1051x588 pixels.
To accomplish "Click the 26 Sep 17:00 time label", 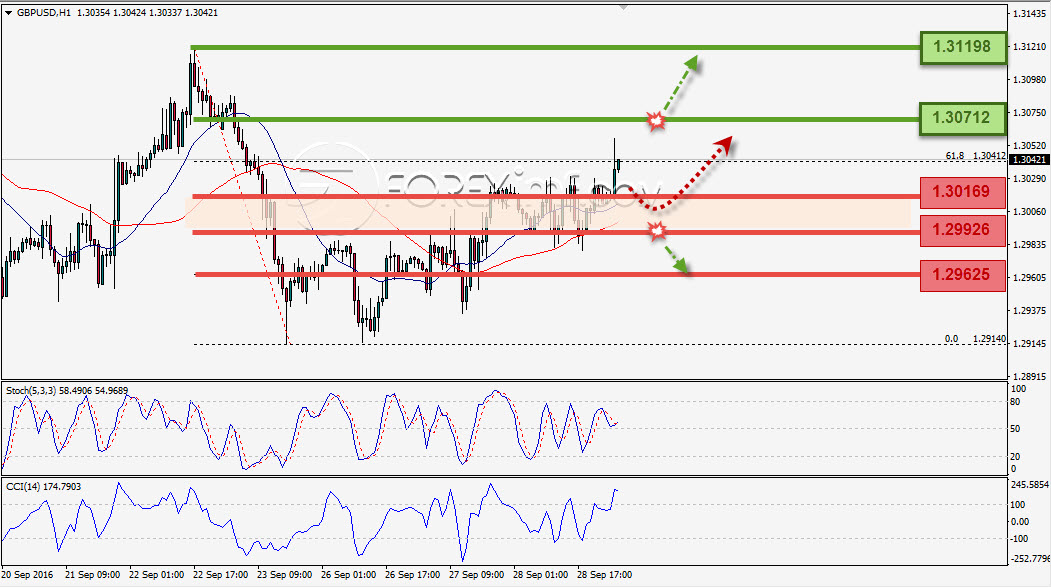I will click(x=412, y=575).
